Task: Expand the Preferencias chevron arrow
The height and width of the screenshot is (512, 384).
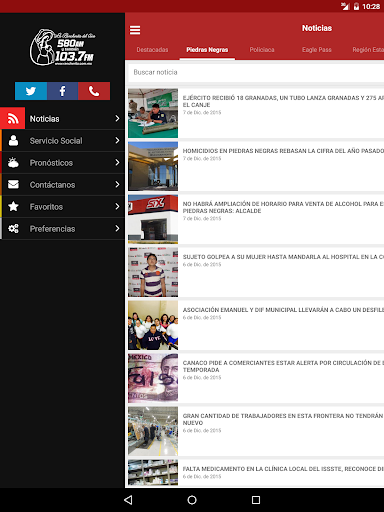Action: [x=117, y=228]
